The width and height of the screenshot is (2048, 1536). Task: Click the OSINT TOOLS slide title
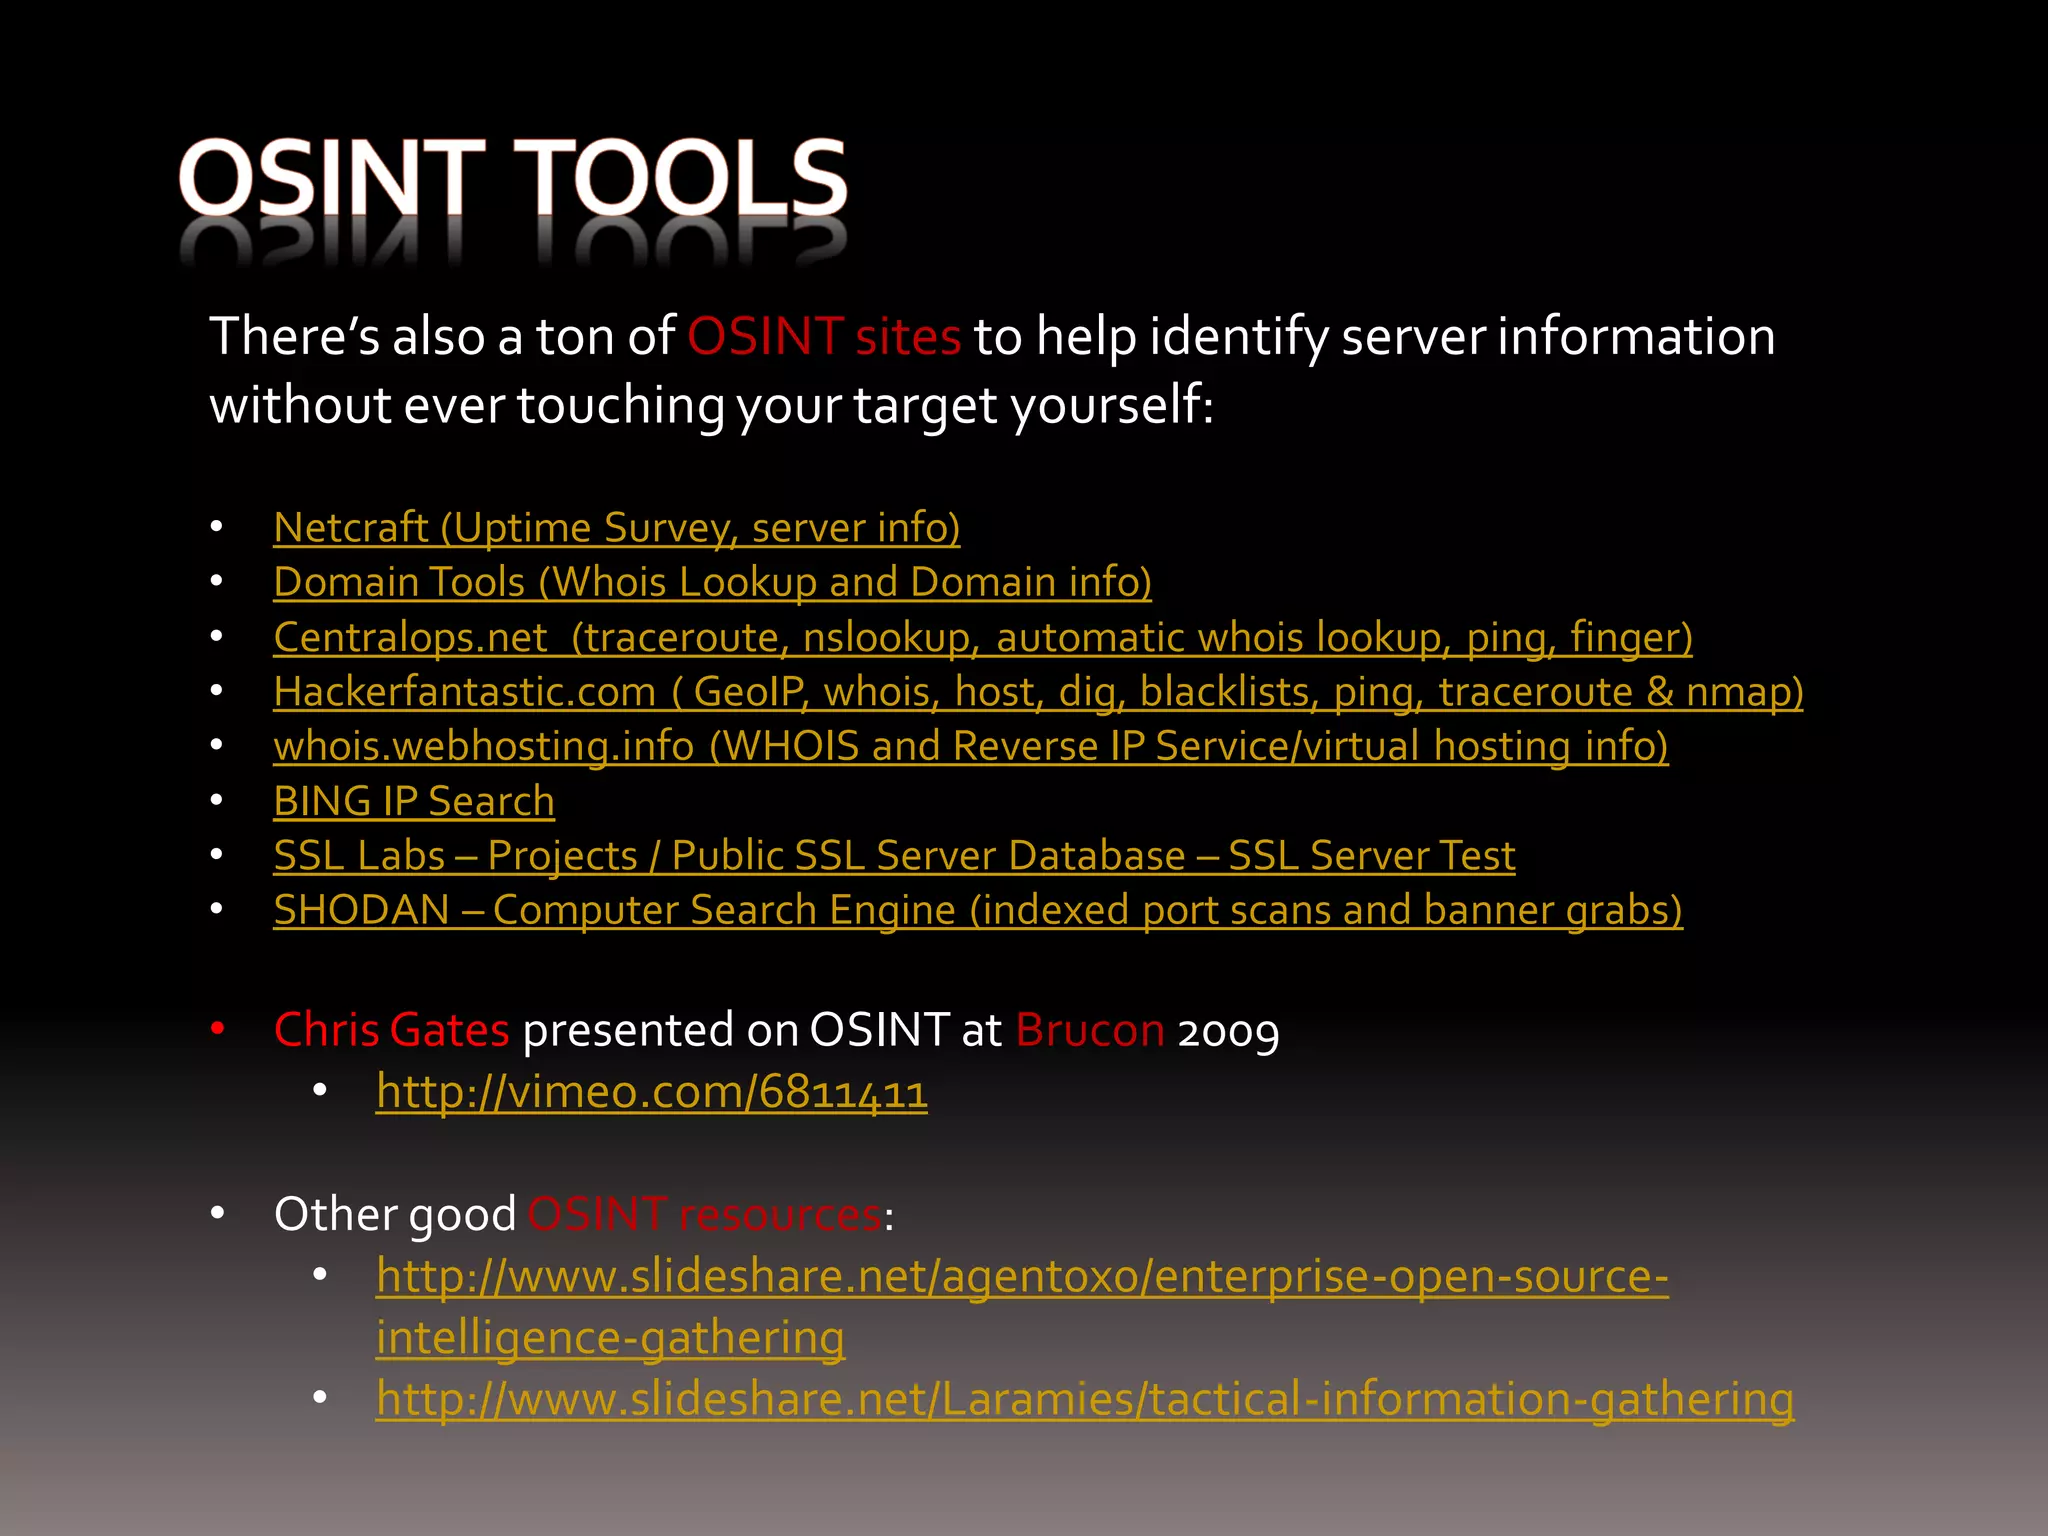coord(513,178)
